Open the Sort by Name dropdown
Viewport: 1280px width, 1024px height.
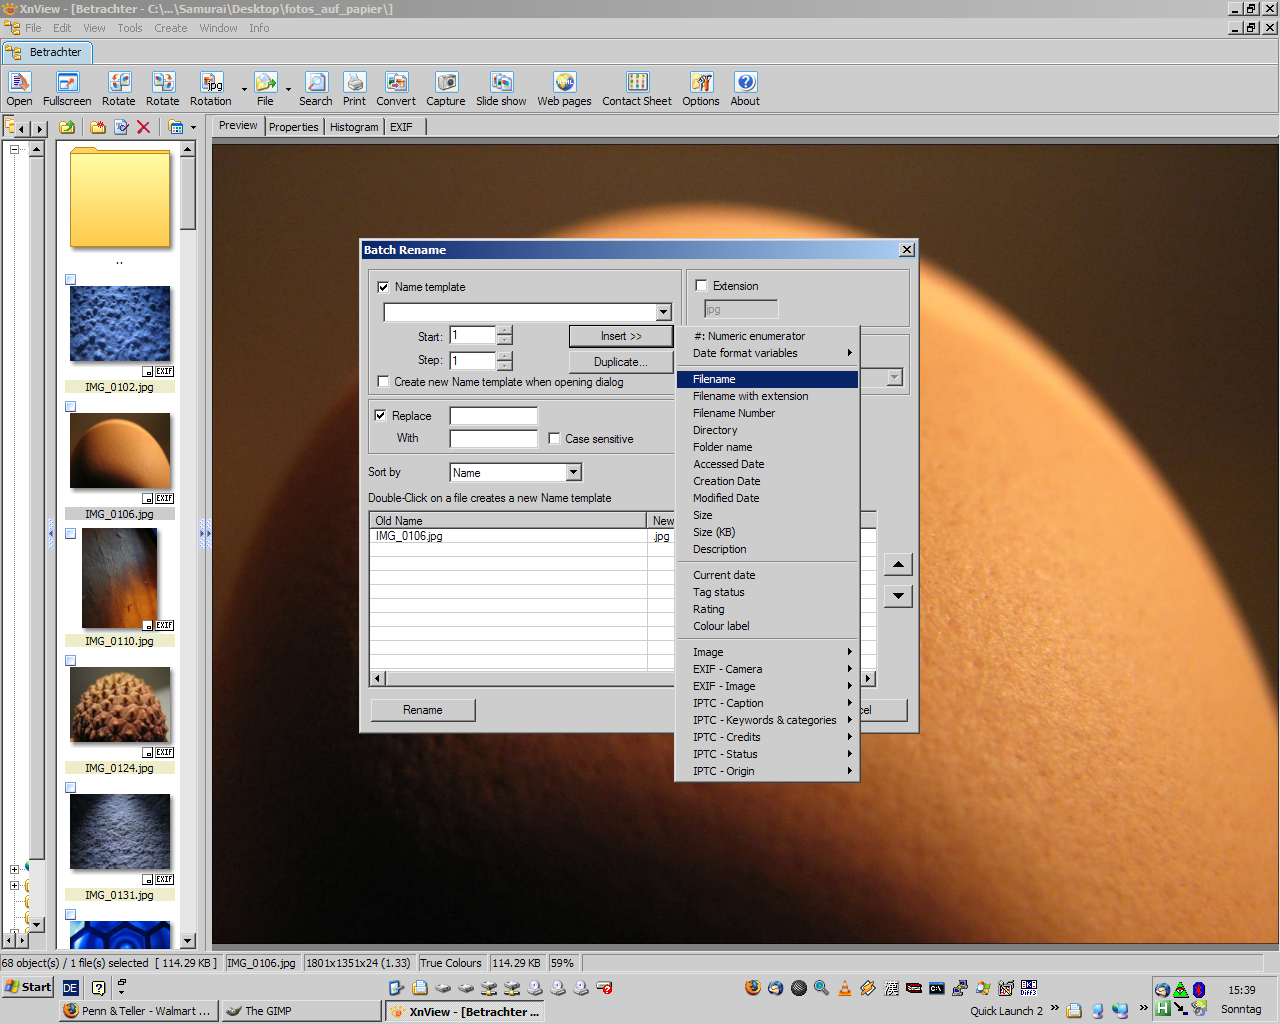pos(573,472)
